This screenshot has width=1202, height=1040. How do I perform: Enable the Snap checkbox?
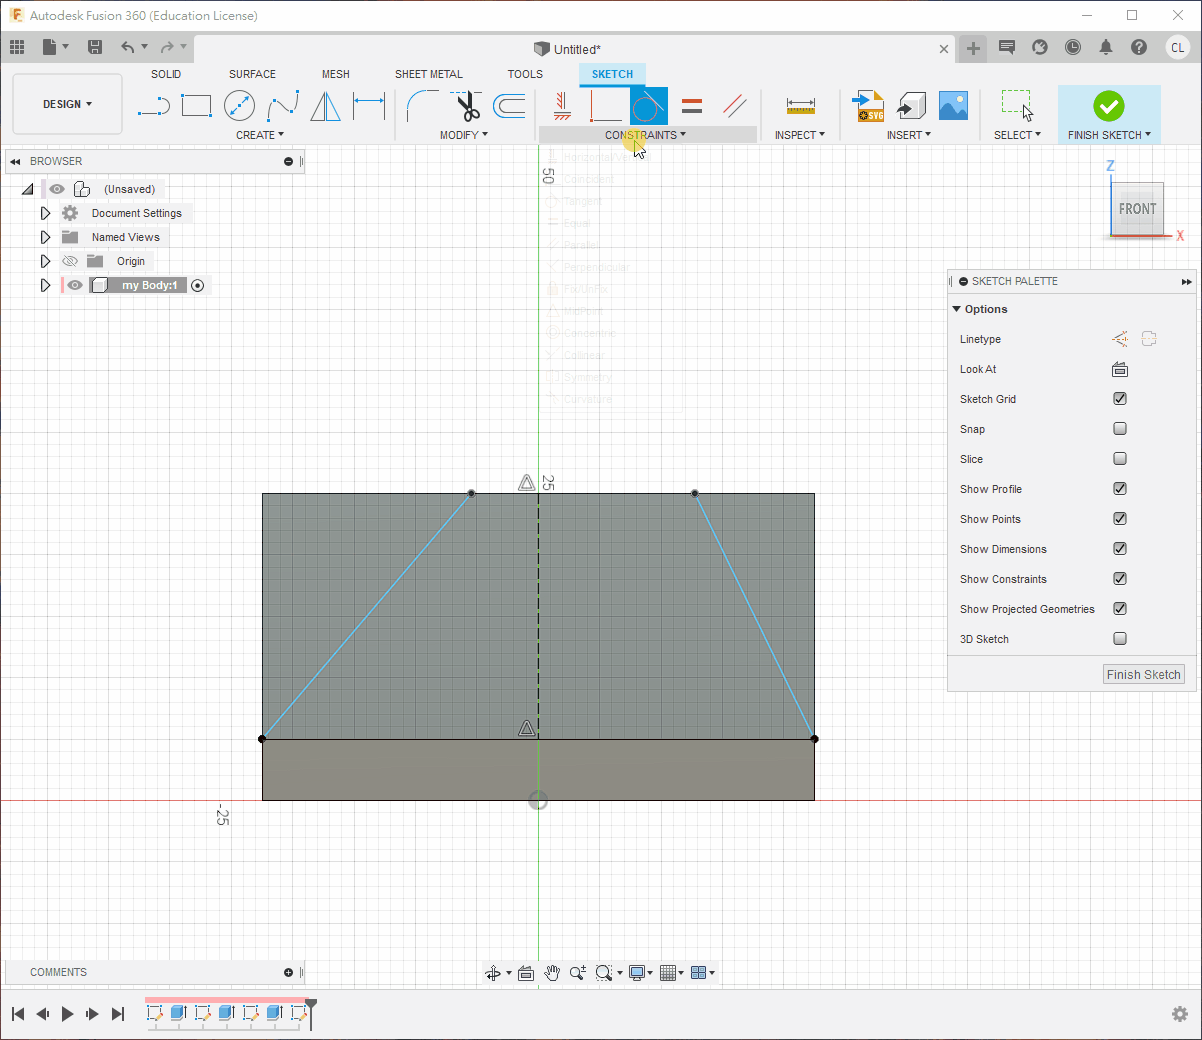[x=1120, y=429]
